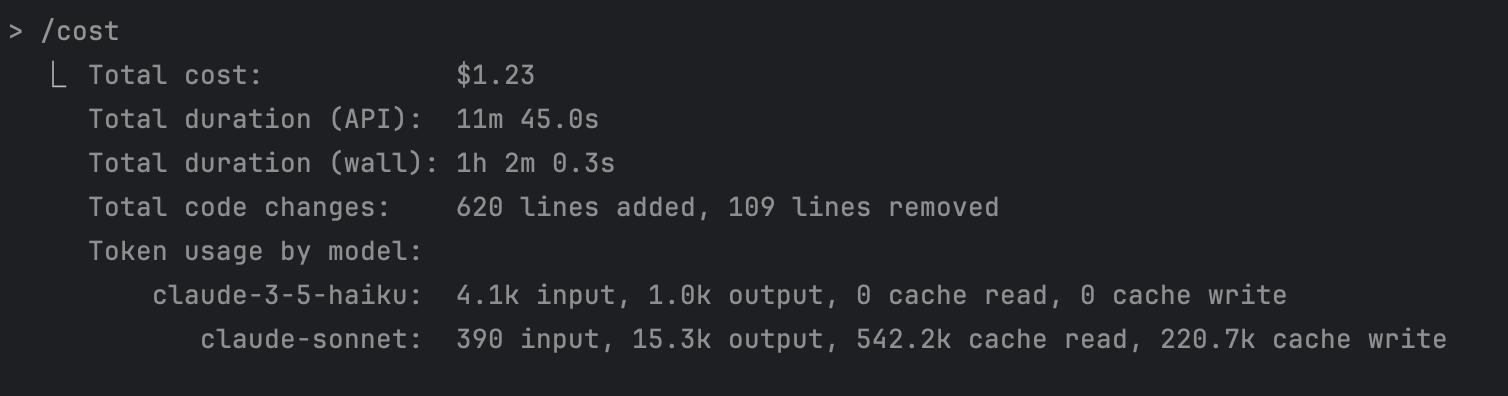Click the 1h 2m 0.3s wall duration
Screen dimensions: 1508x396
(535, 163)
